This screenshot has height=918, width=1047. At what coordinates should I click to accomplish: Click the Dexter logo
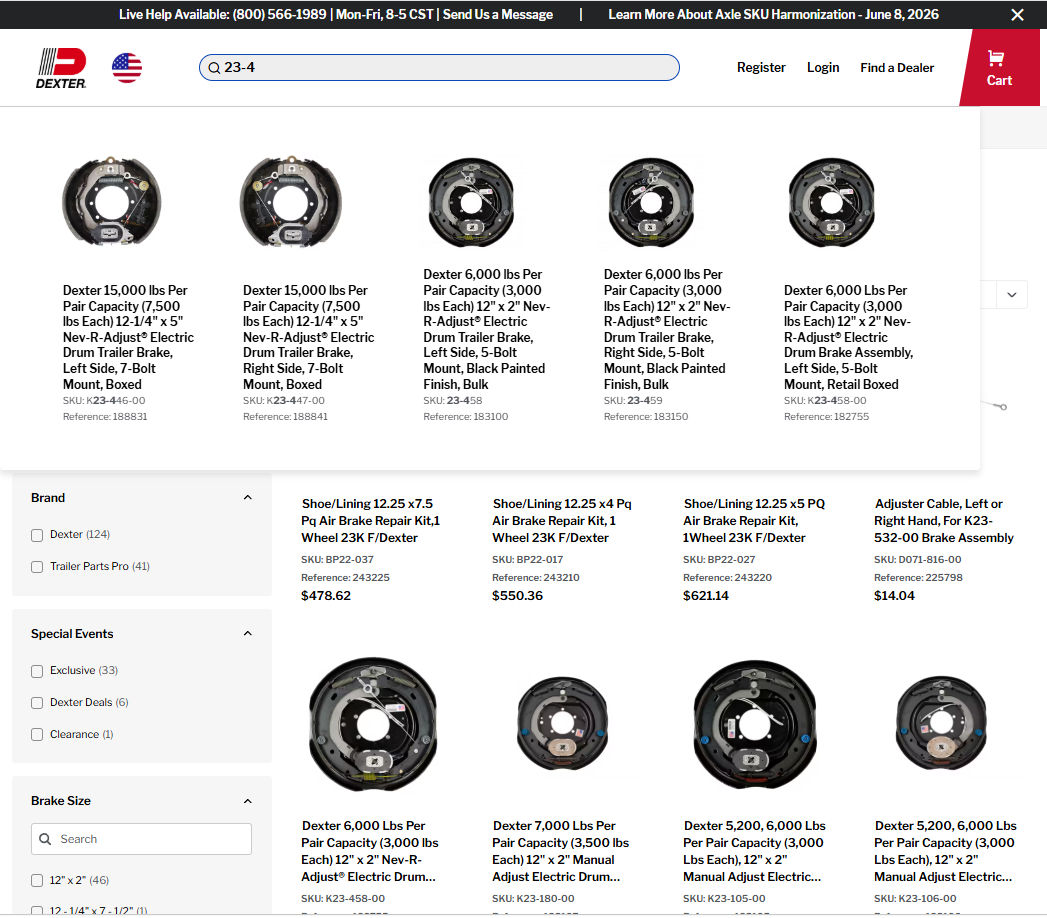[x=61, y=68]
